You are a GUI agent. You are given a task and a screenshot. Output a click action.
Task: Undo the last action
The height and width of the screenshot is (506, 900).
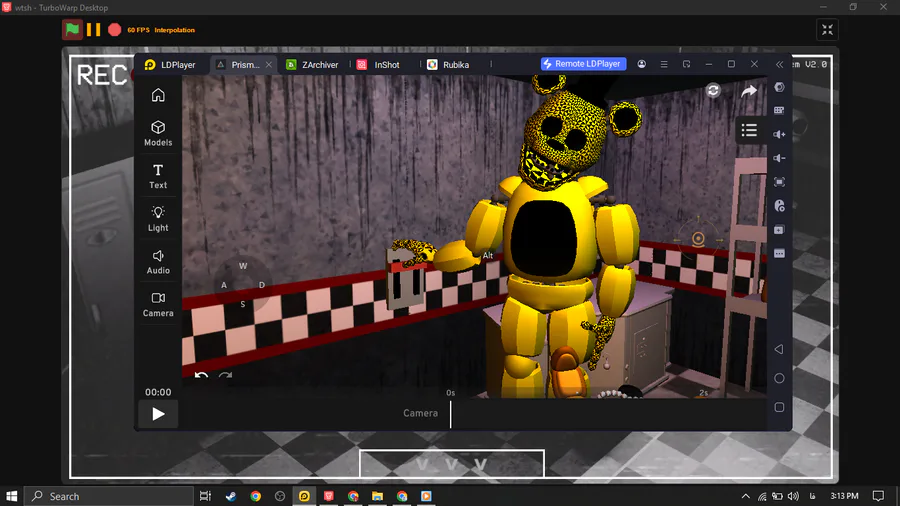tap(201, 376)
